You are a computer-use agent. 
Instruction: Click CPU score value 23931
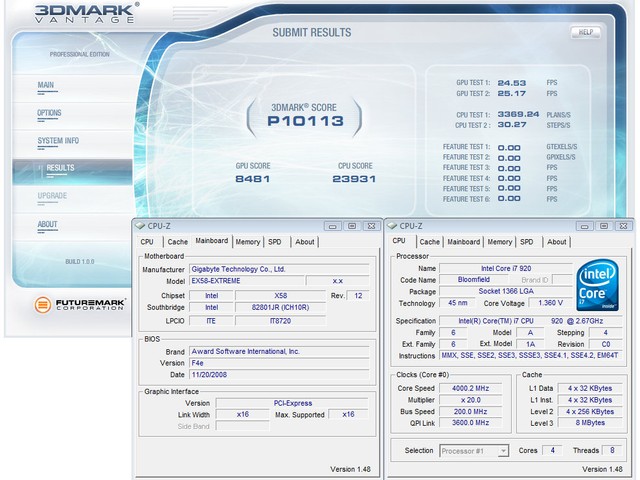point(354,179)
